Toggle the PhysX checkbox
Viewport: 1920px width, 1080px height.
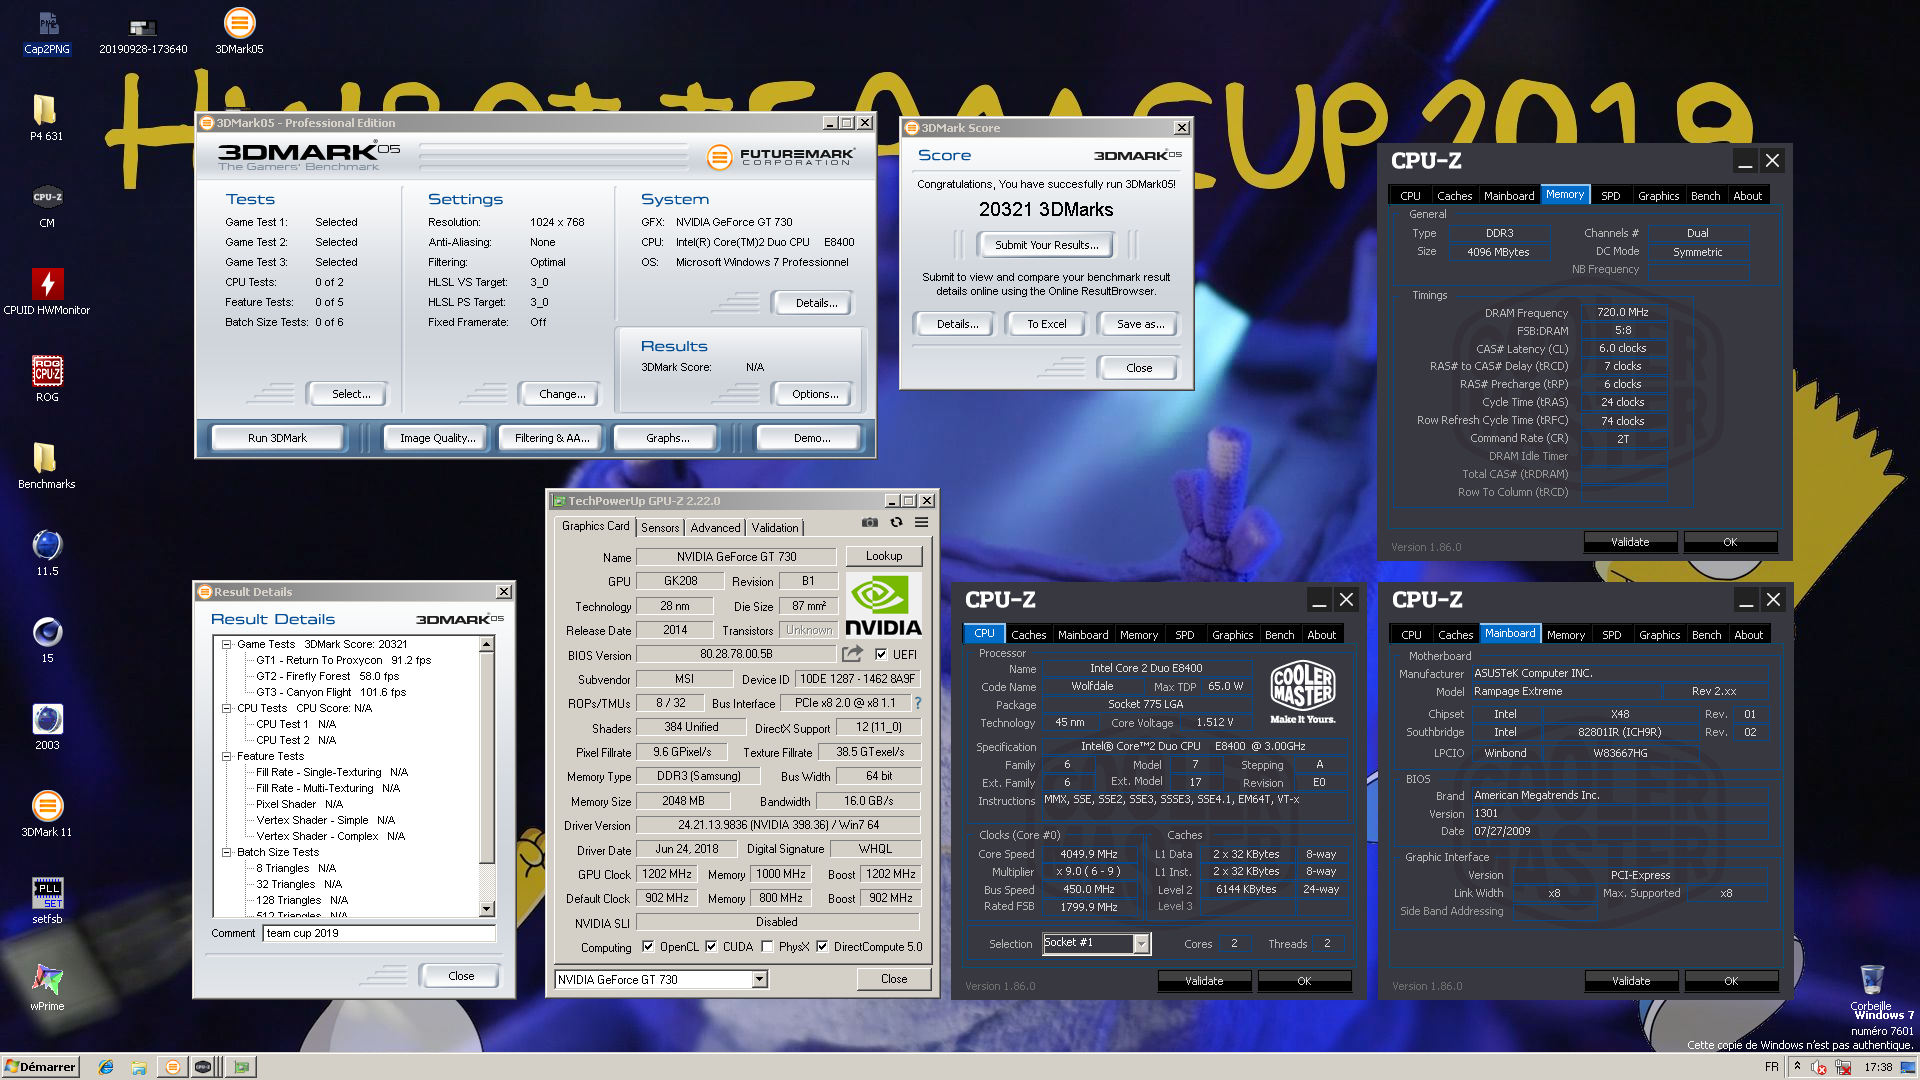[767, 947]
